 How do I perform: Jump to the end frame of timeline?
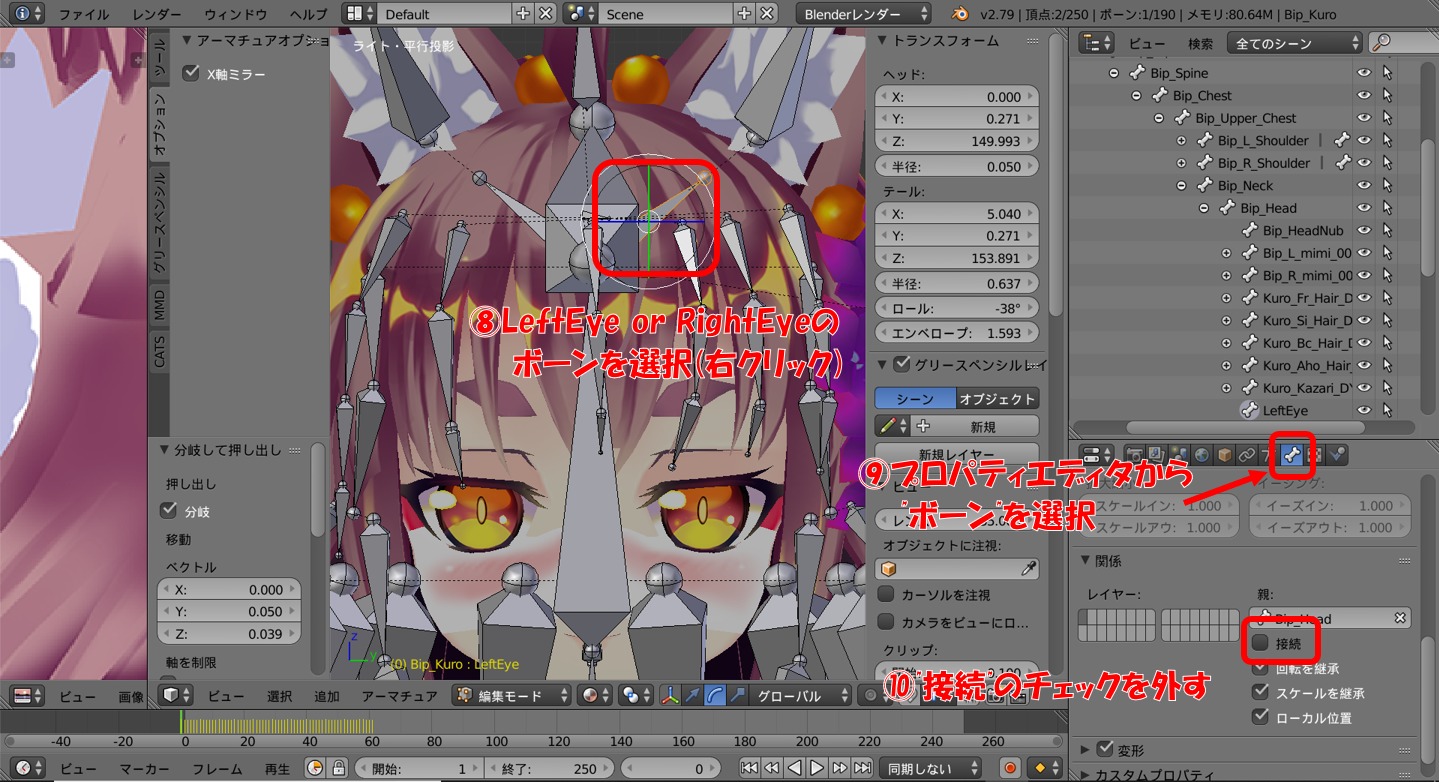(861, 768)
